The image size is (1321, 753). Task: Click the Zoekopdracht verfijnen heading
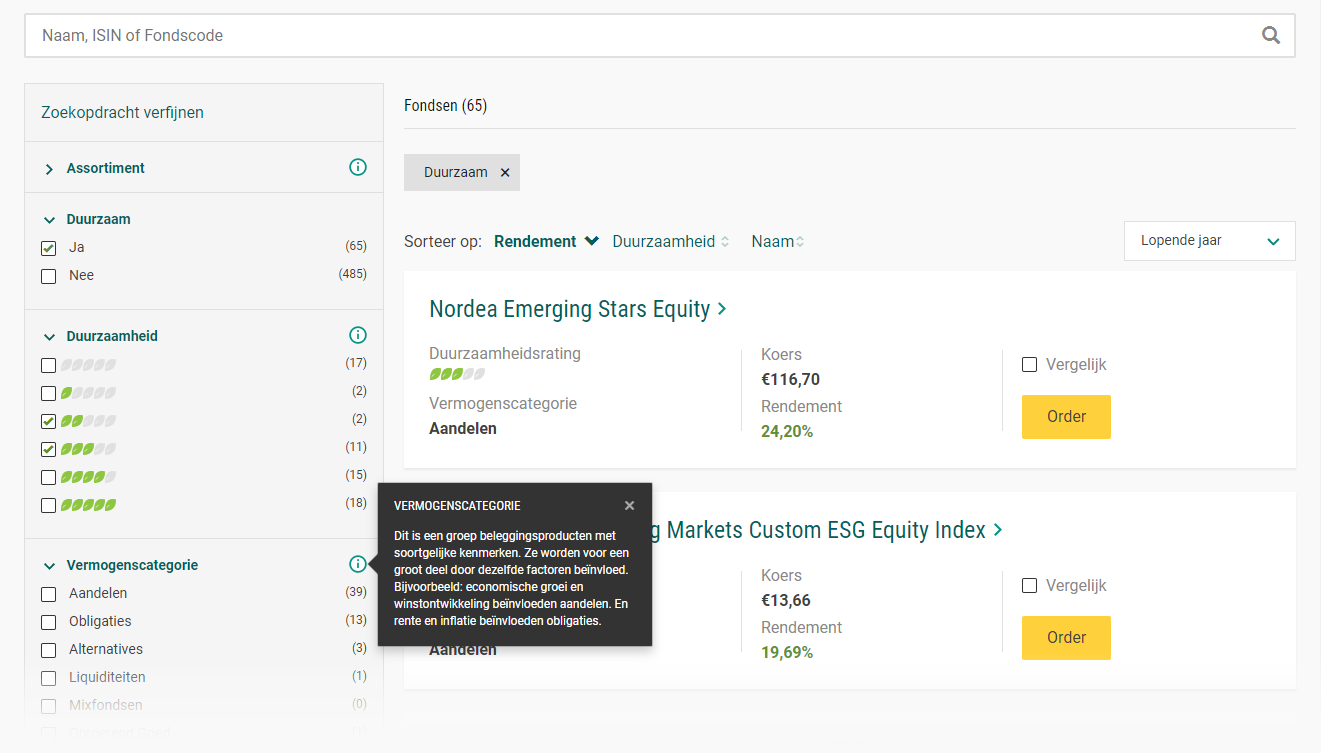122,112
